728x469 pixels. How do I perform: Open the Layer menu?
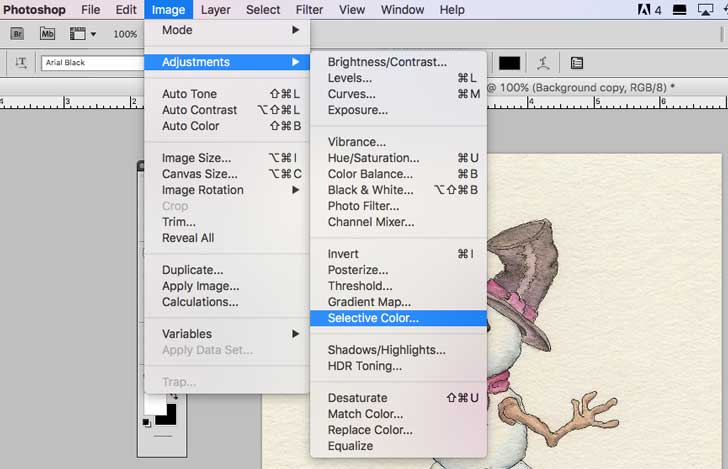215,10
